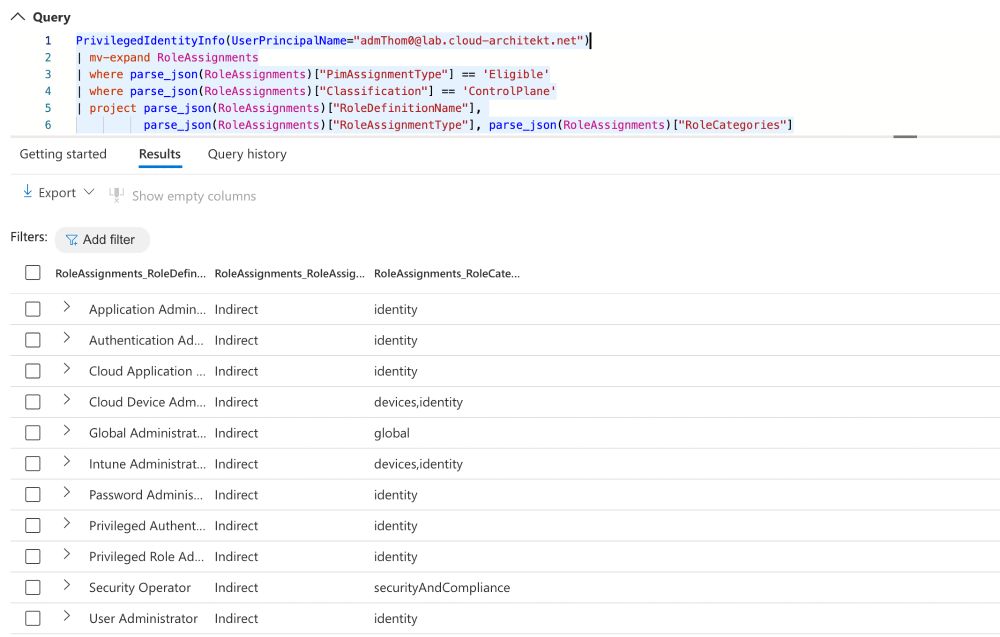Screen dimensions: 1000x637
Task: Expand the Cloud Application row
Action: [x=66, y=369]
